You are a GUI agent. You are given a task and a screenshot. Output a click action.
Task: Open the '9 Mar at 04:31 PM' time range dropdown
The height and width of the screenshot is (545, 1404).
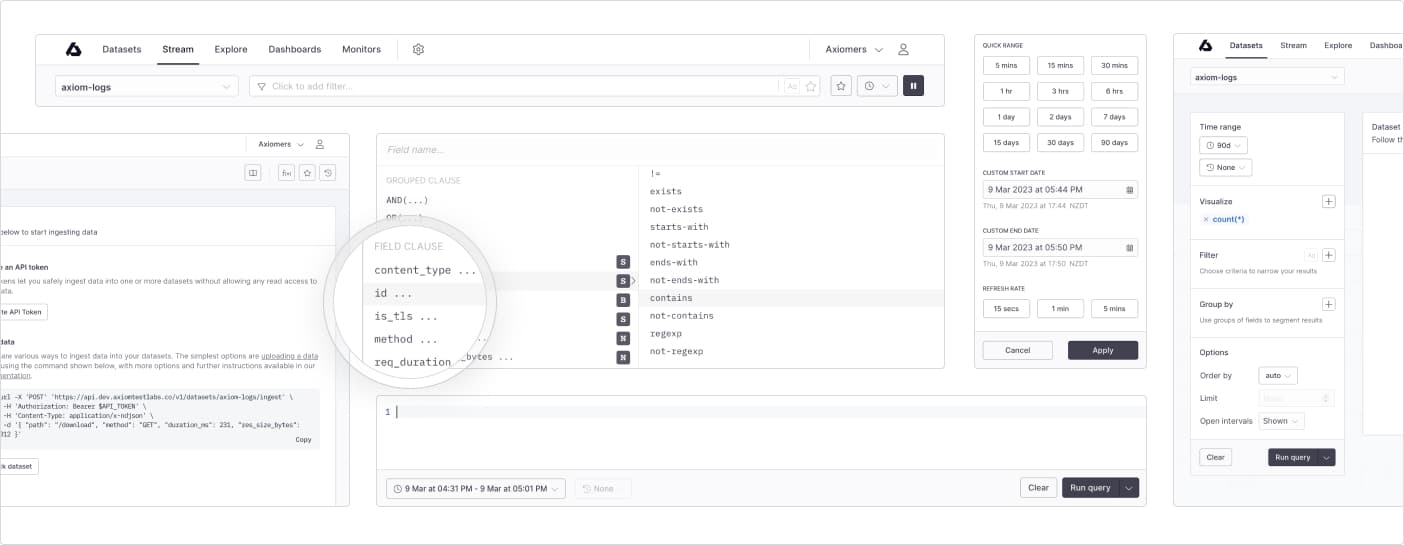tap(476, 488)
